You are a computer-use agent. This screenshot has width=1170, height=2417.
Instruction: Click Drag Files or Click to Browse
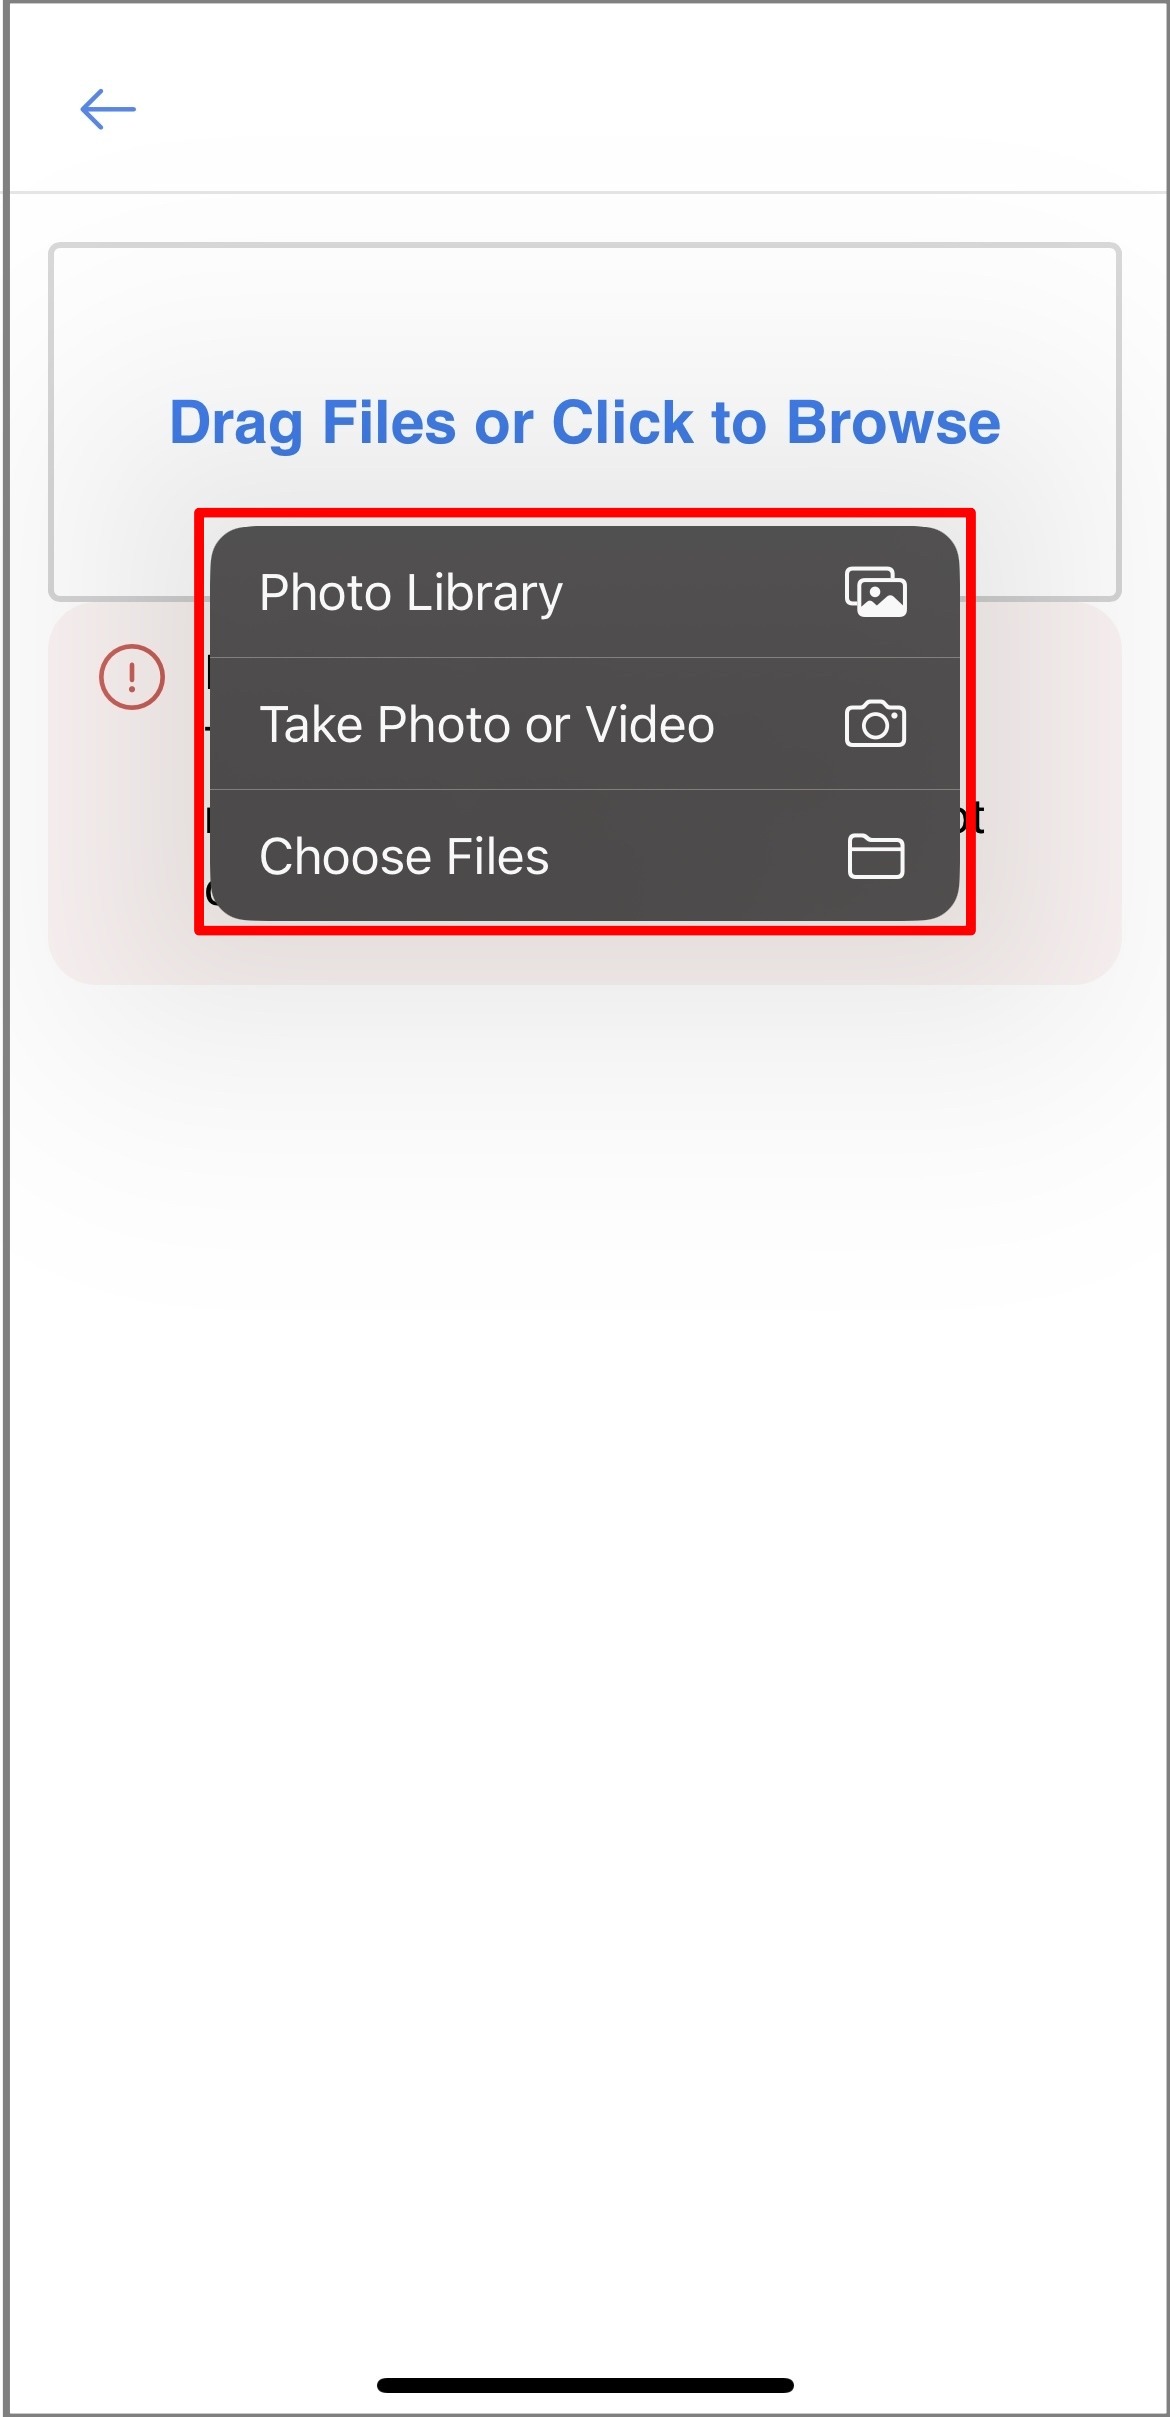pyautogui.click(x=584, y=422)
